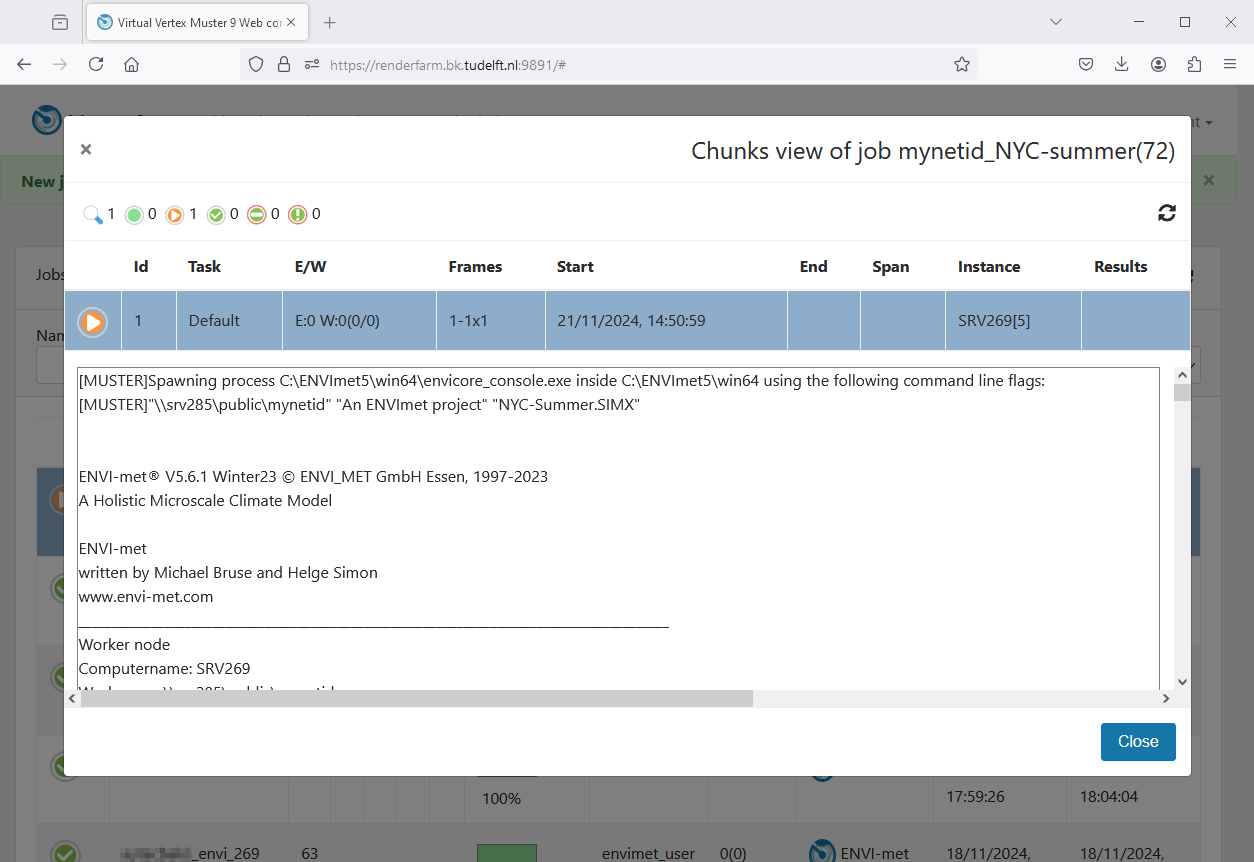
Task: Click the refresh icon in chunks view
Action: pos(1166,213)
